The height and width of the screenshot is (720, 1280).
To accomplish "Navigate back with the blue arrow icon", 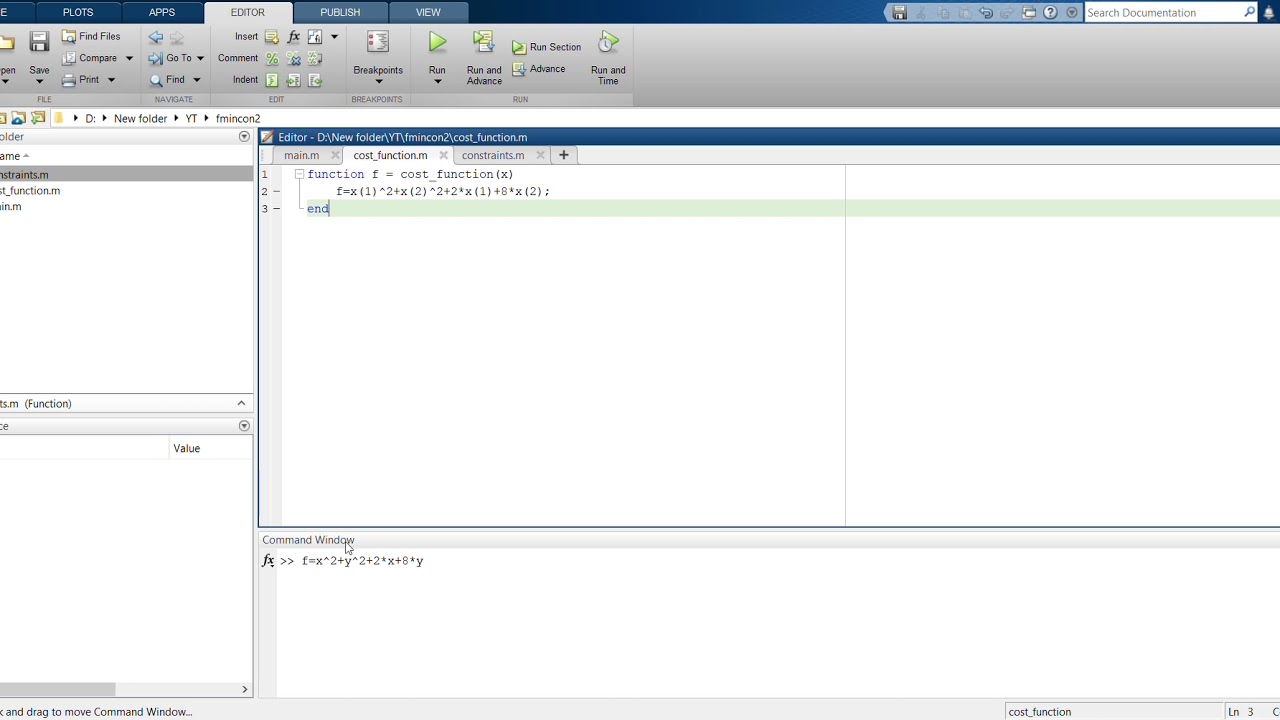I will click(x=156, y=37).
